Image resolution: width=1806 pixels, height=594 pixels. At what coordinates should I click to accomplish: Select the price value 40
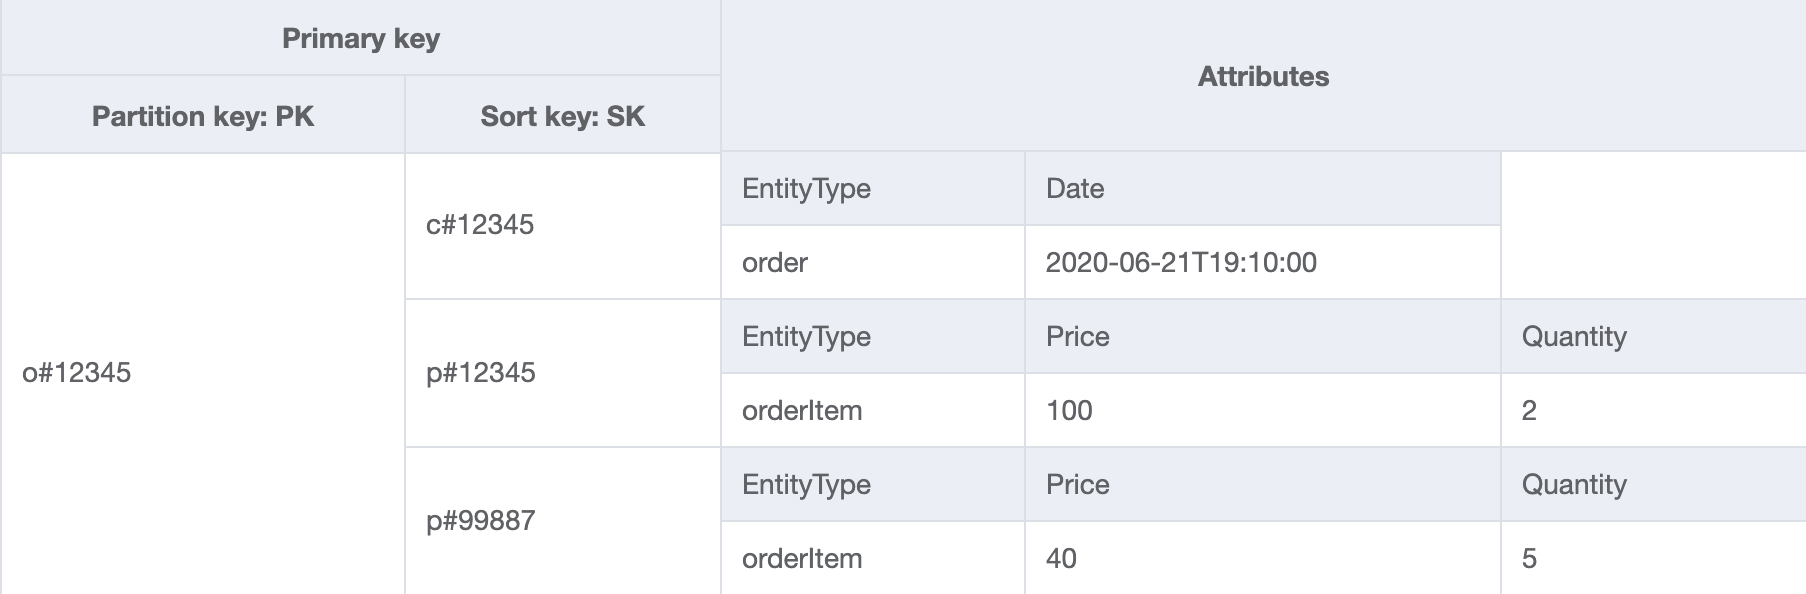pos(1263,558)
